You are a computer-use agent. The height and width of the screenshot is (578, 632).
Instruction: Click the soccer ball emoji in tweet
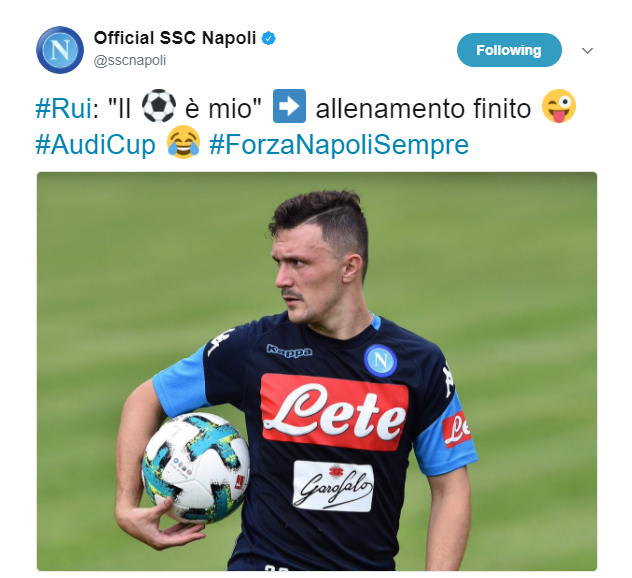[x=159, y=106]
